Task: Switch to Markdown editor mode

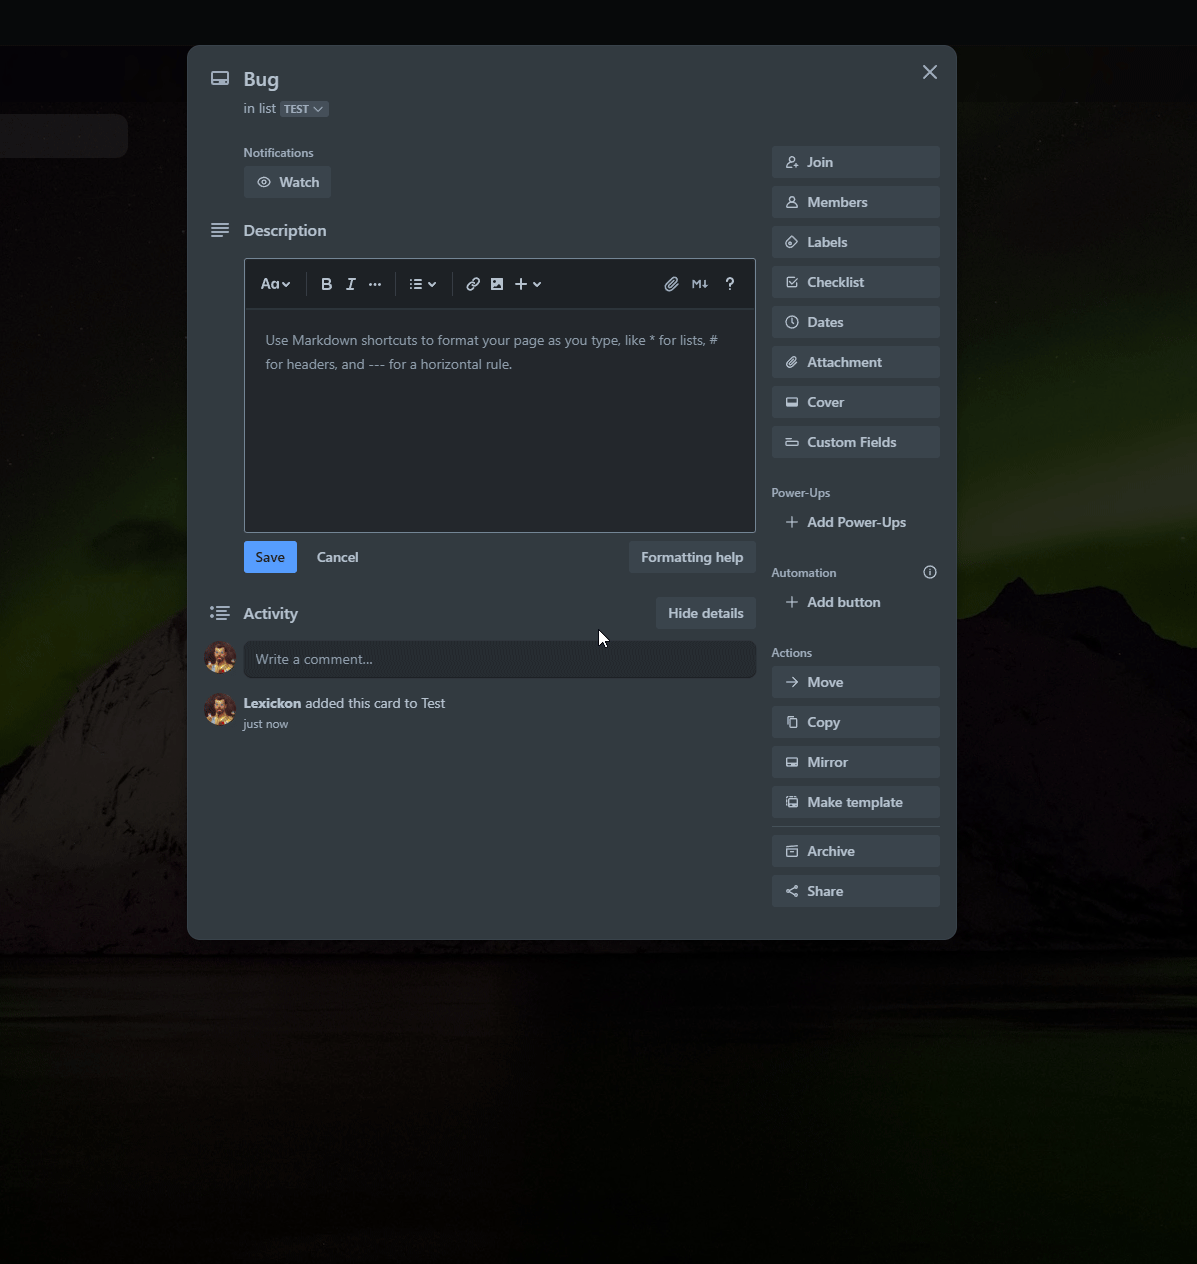Action: coord(700,284)
